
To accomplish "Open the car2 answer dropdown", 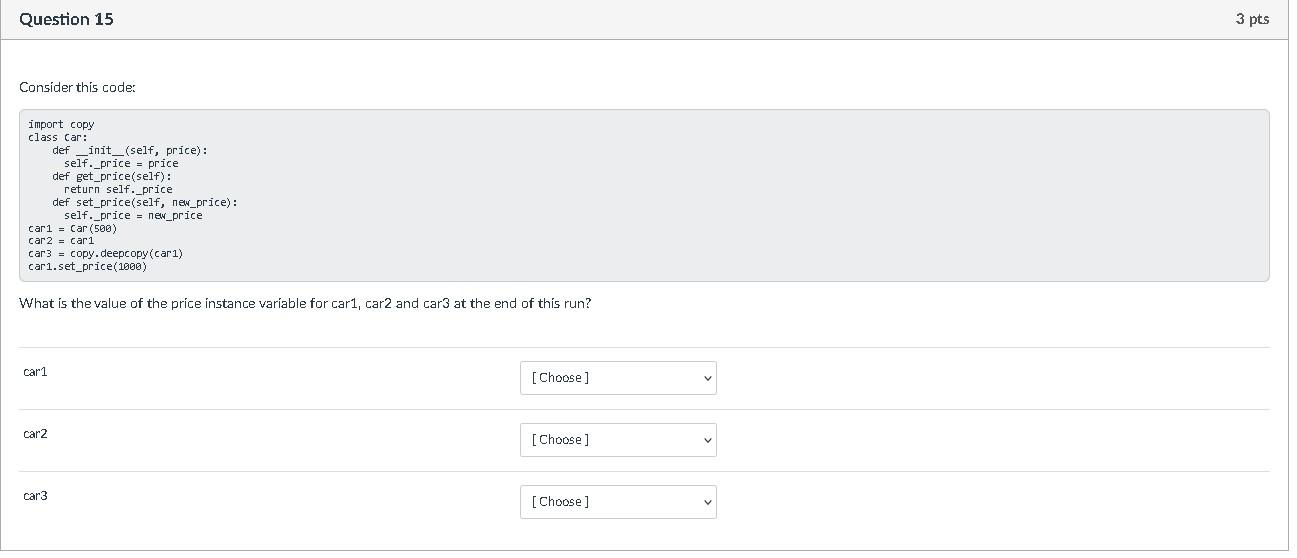I will pyautogui.click(x=617, y=440).
